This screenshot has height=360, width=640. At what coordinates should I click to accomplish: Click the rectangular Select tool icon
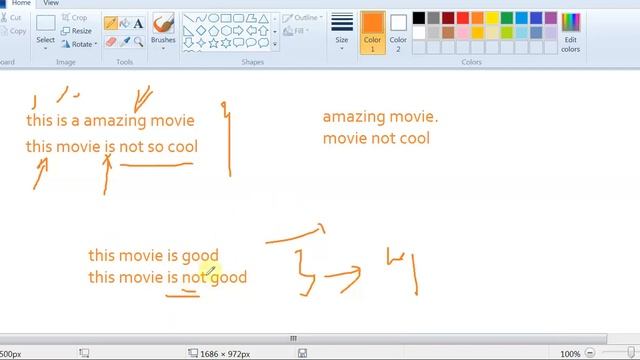45,23
